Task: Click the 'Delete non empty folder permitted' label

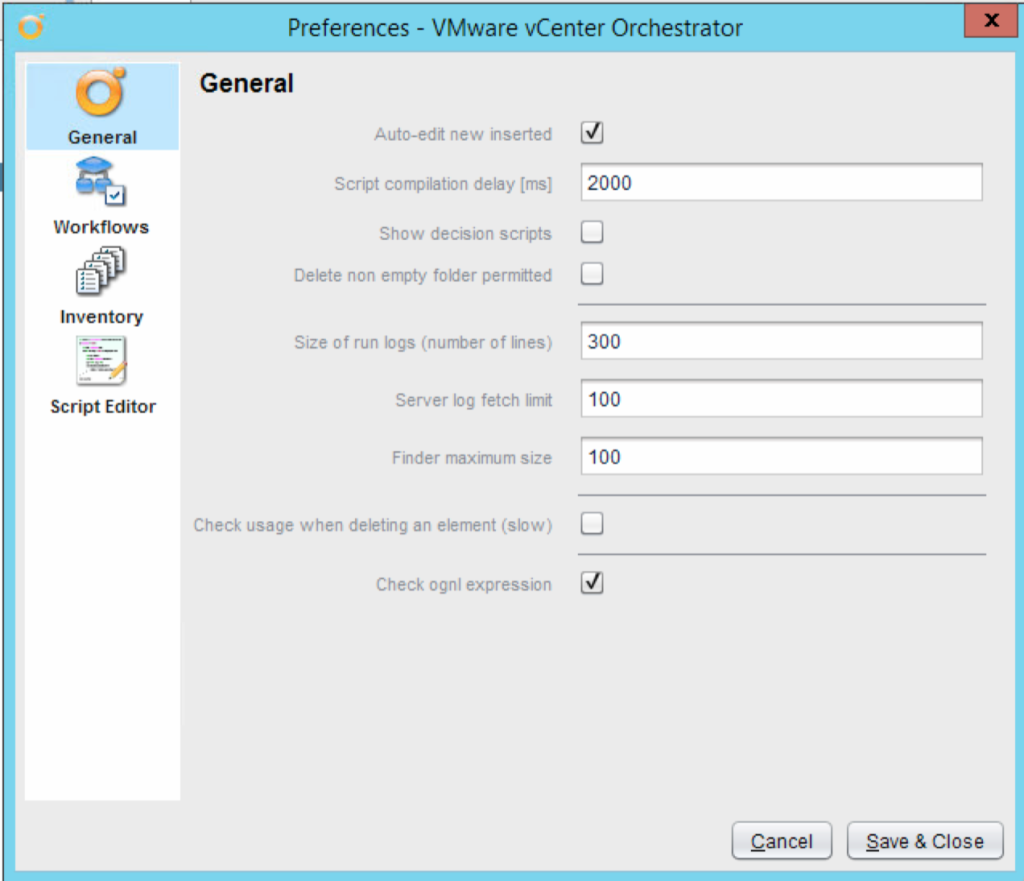Action: [423, 276]
